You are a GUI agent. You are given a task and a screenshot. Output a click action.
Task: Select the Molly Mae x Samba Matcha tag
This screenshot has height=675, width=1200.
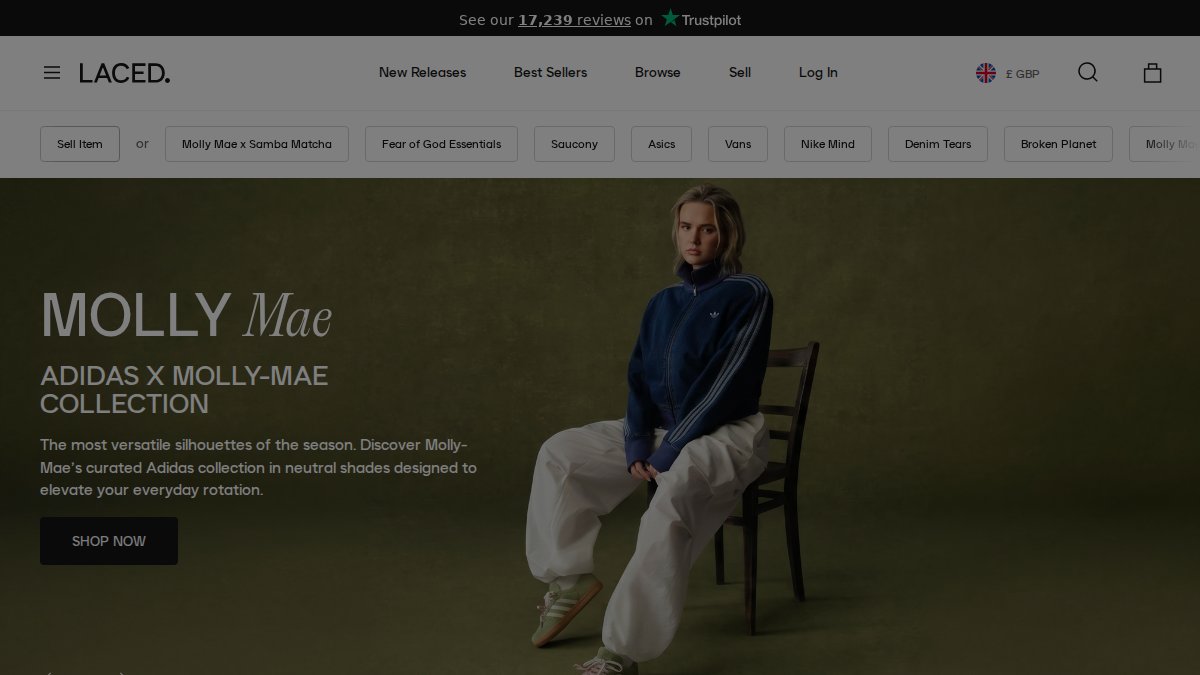tap(257, 144)
